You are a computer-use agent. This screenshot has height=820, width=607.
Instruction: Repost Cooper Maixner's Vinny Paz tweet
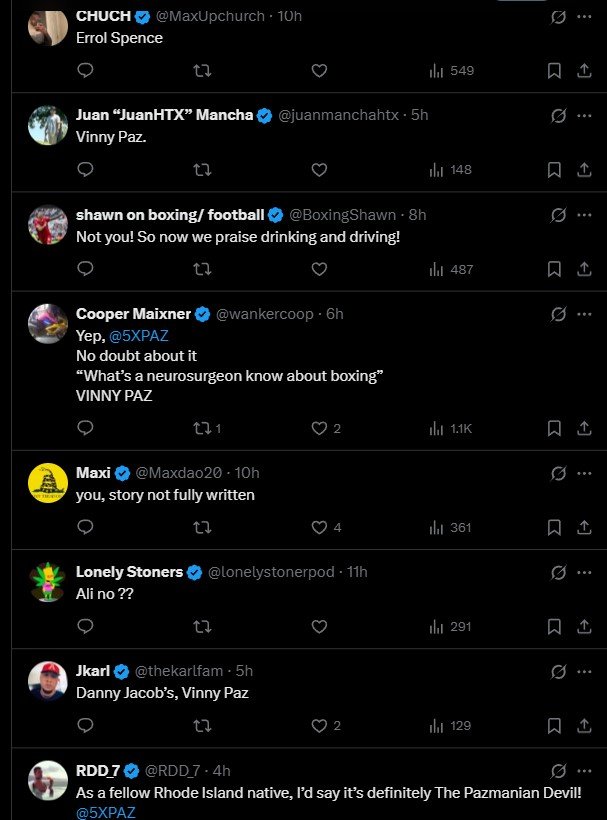pos(202,428)
